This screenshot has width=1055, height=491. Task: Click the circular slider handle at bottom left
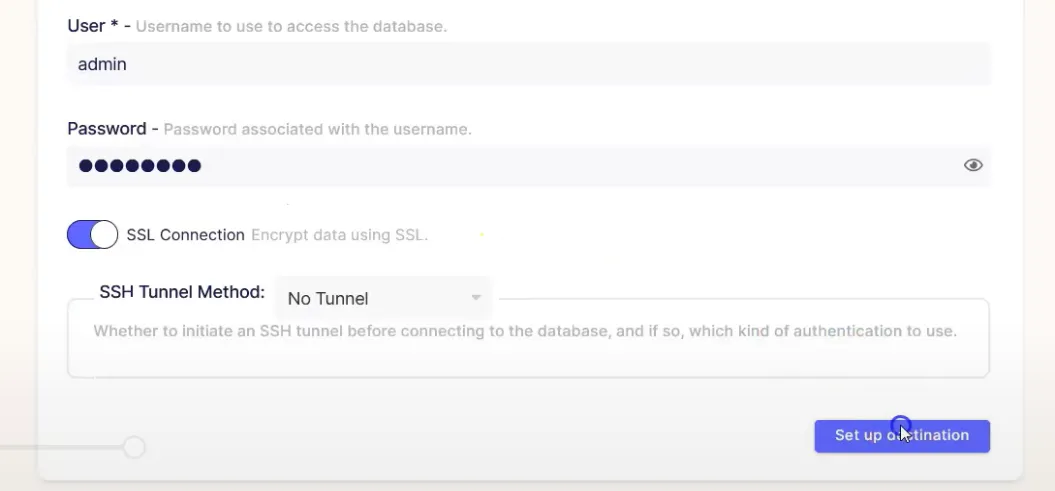[x=135, y=447]
